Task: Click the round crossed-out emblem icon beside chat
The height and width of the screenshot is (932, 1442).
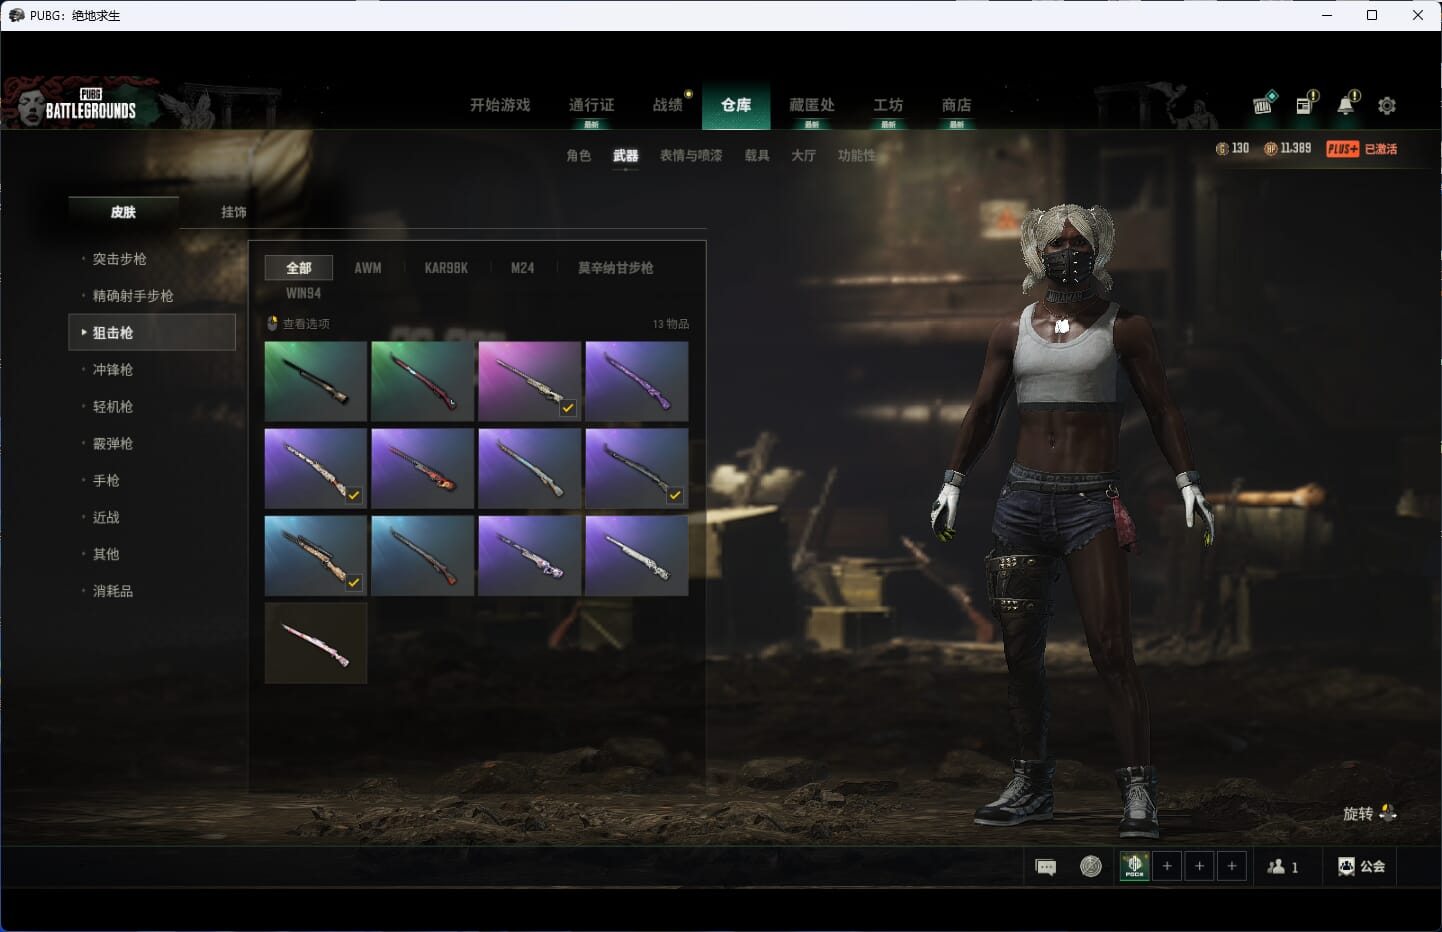Action: [1091, 867]
